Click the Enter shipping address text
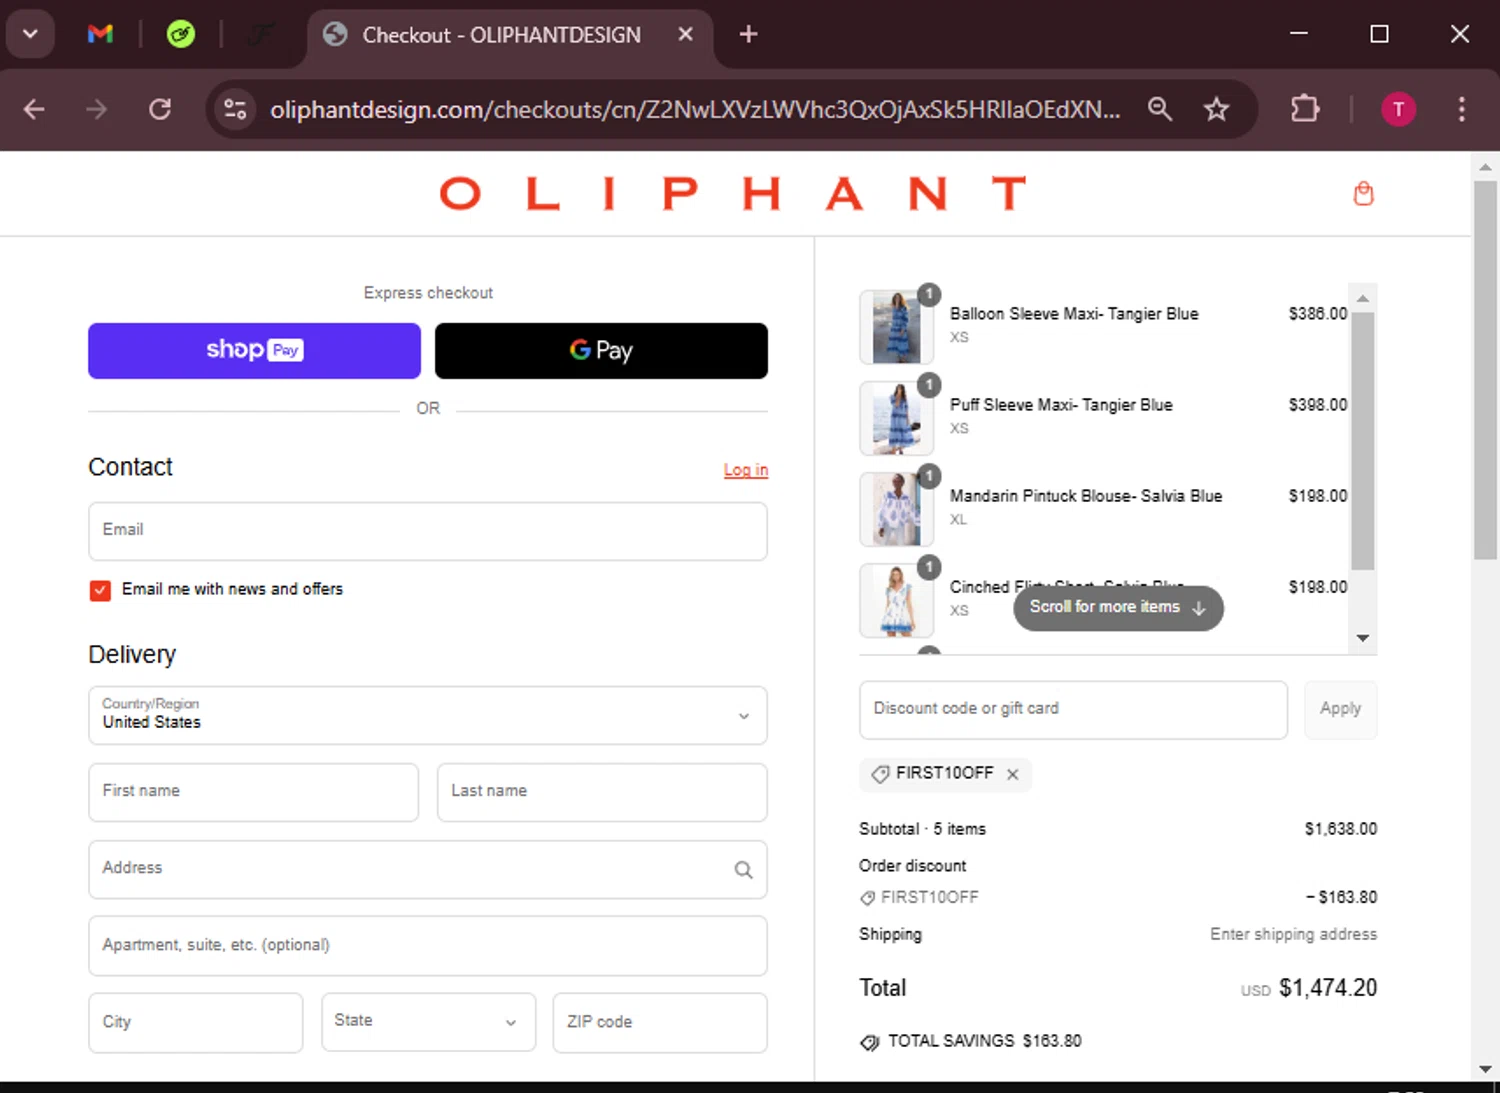The height and width of the screenshot is (1093, 1500). (1293, 934)
